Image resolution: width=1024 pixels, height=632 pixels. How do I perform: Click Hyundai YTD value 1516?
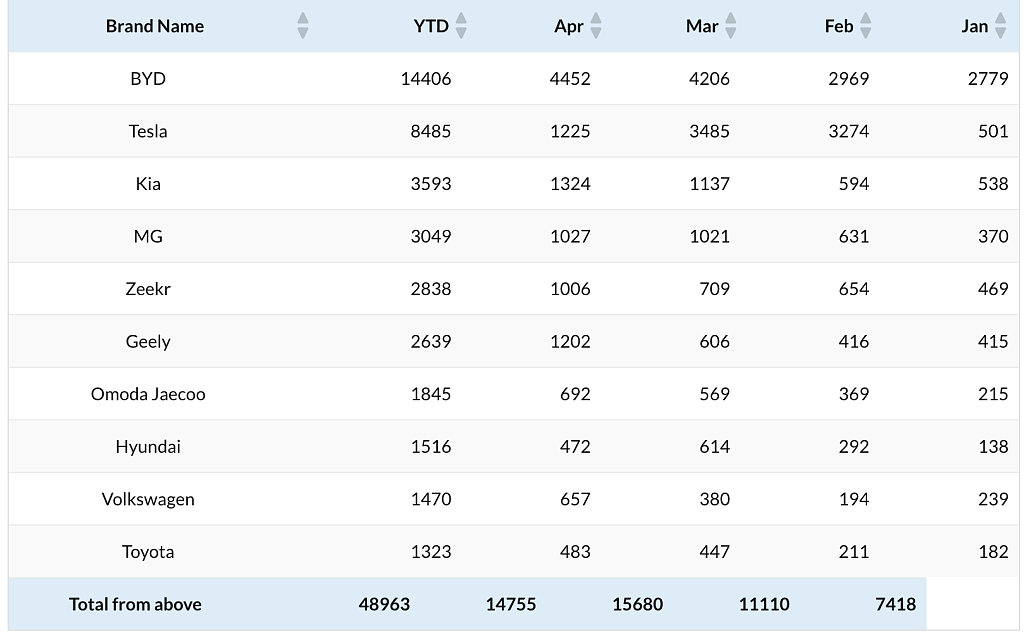[431, 447]
